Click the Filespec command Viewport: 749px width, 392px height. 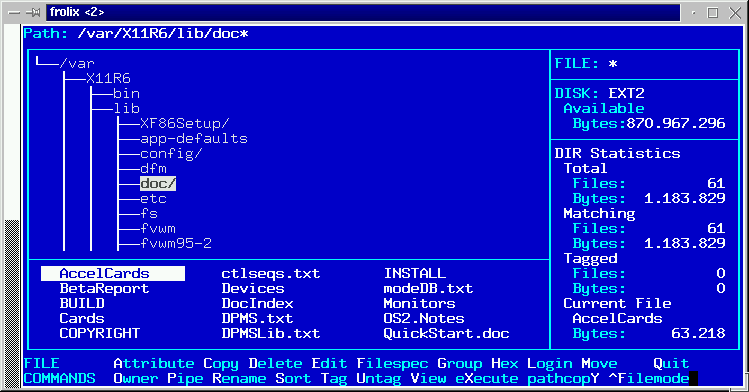(x=392, y=364)
